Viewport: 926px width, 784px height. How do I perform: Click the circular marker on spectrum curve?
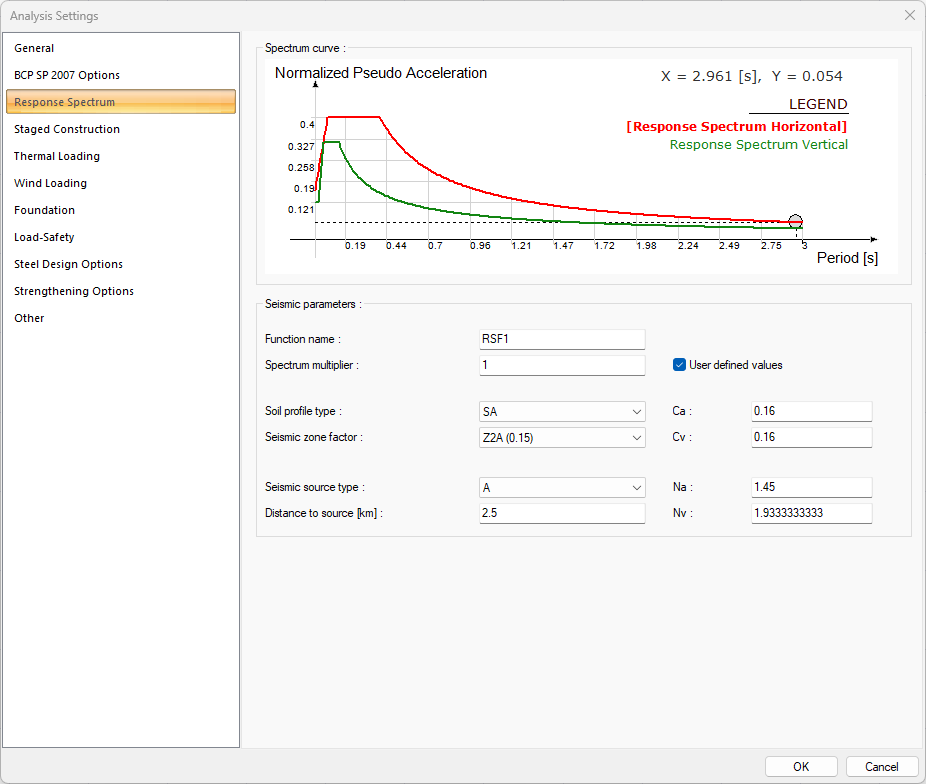click(795, 222)
